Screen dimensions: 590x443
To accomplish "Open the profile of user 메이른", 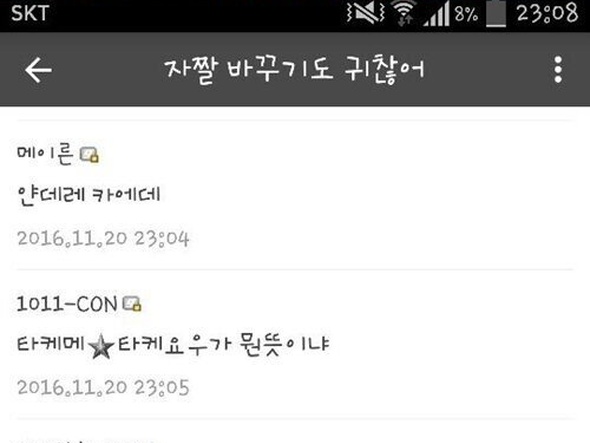I will coord(45,154).
